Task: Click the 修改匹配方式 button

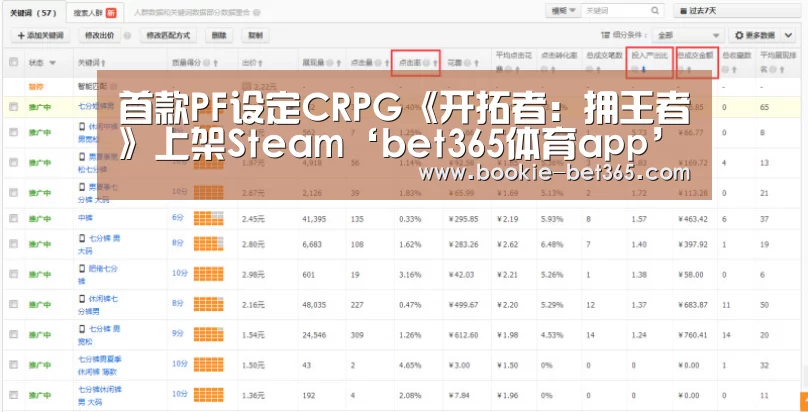Action: click(168, 36)
